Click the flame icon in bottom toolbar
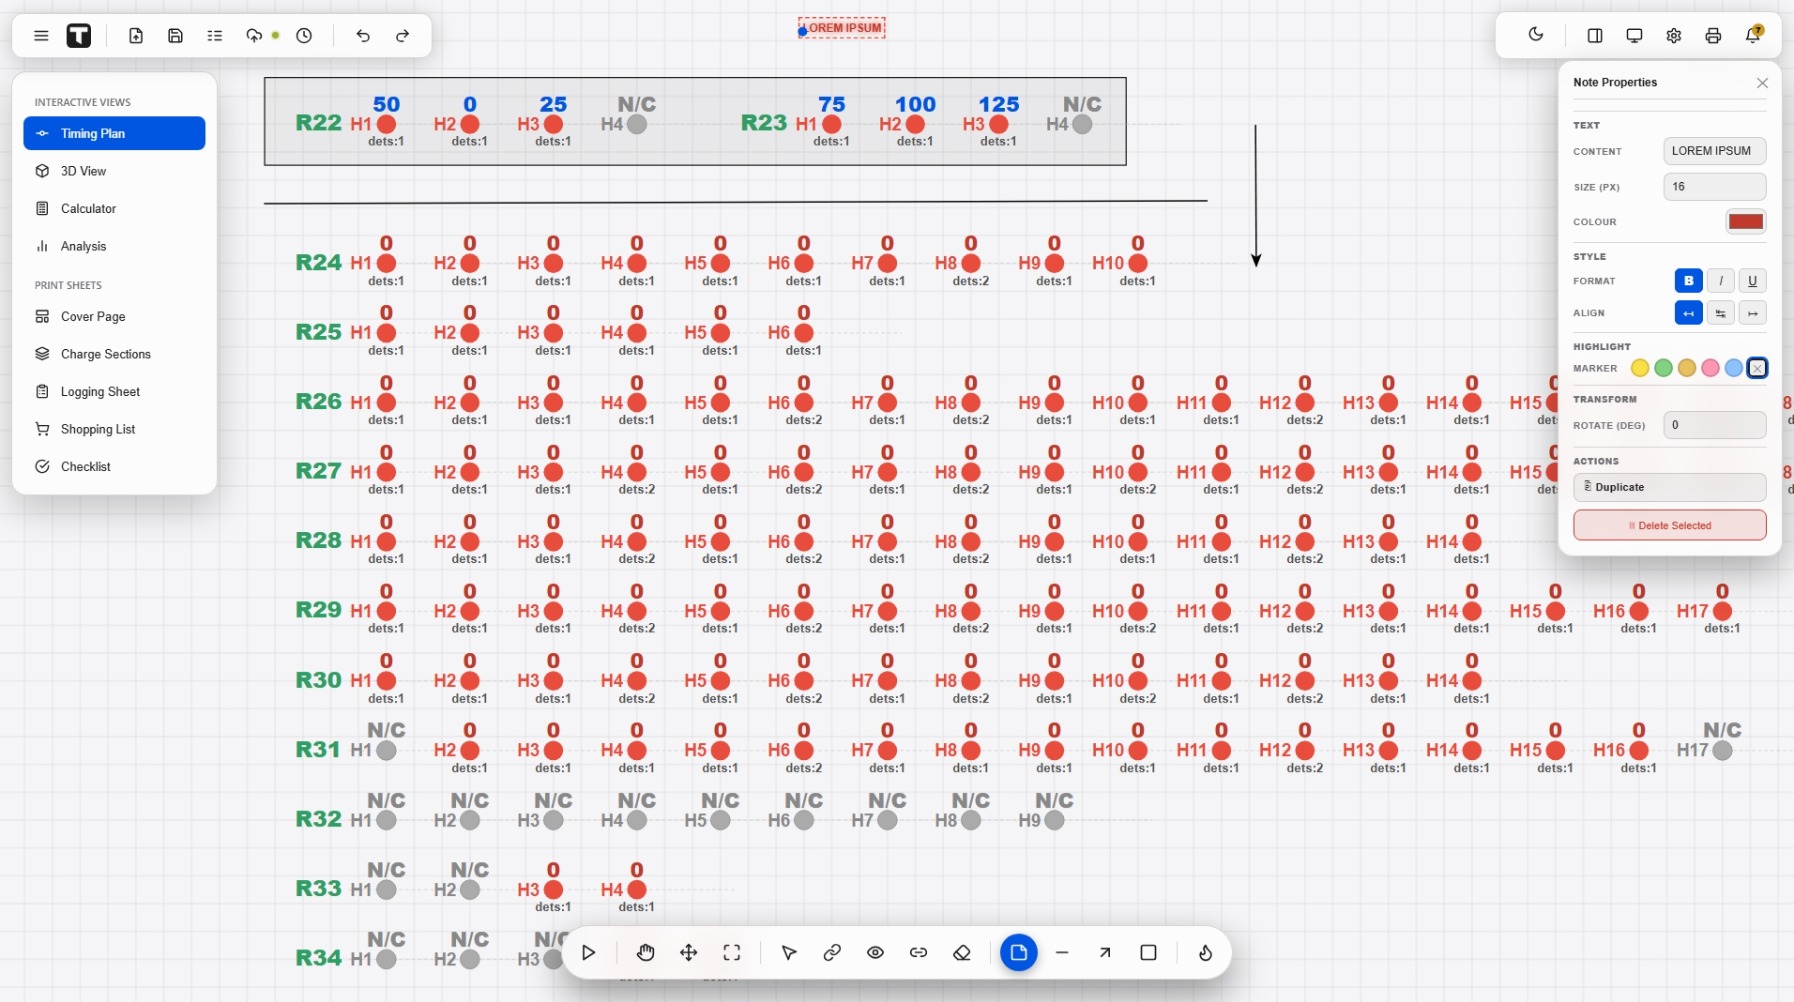This screenshot has height=1002, width=1794. coord(1206,953)
